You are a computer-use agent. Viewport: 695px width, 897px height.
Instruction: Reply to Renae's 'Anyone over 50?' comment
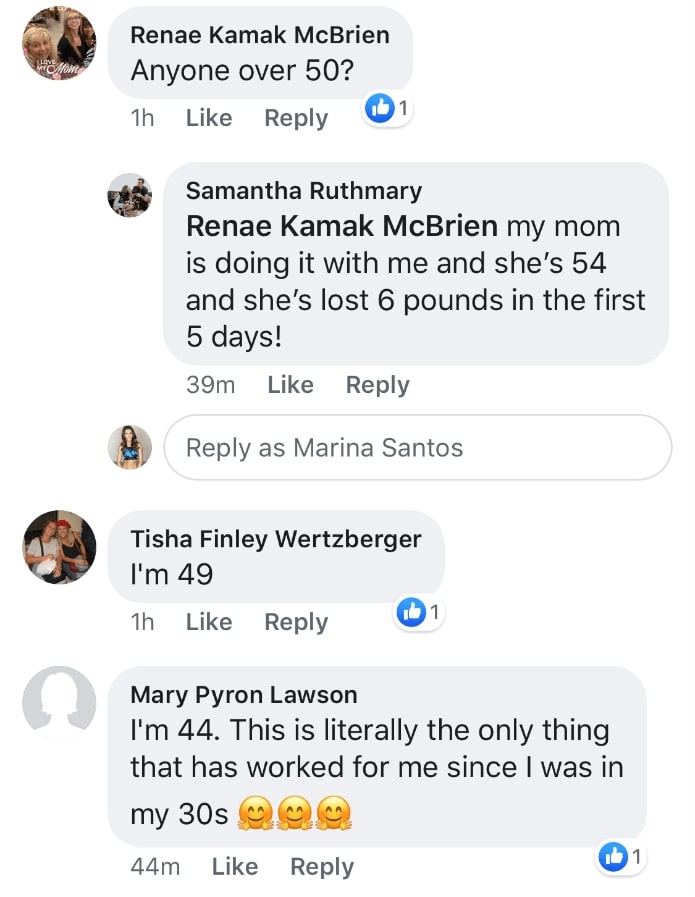[x=296, y=118]
